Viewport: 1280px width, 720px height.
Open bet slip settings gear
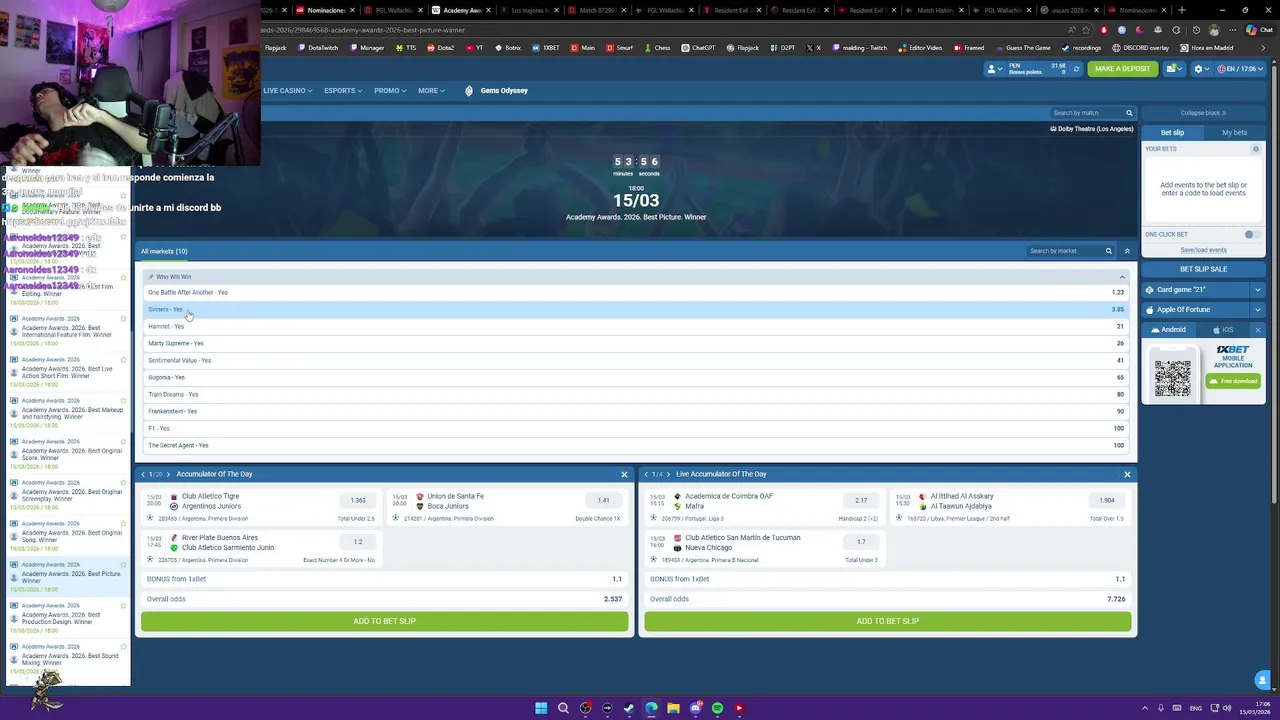click(1256, 149)
